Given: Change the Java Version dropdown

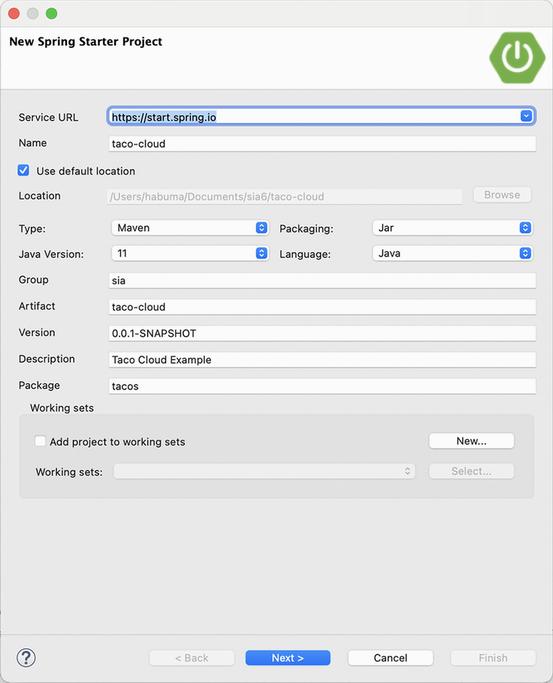Looking at the screenshot, I should click(190, 253).
